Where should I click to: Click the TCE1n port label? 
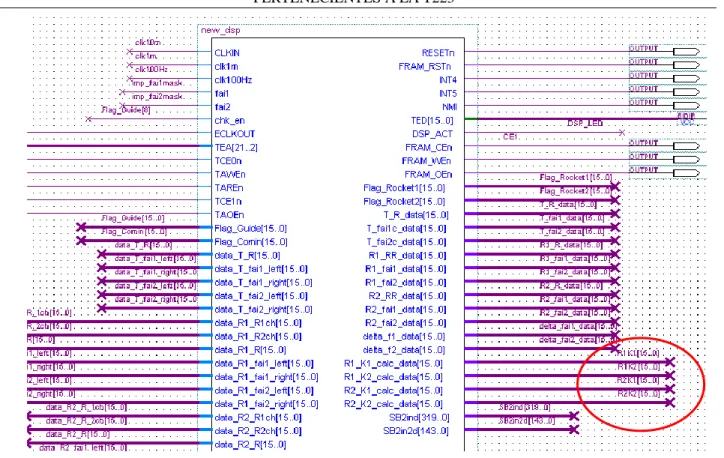[228, 202]
